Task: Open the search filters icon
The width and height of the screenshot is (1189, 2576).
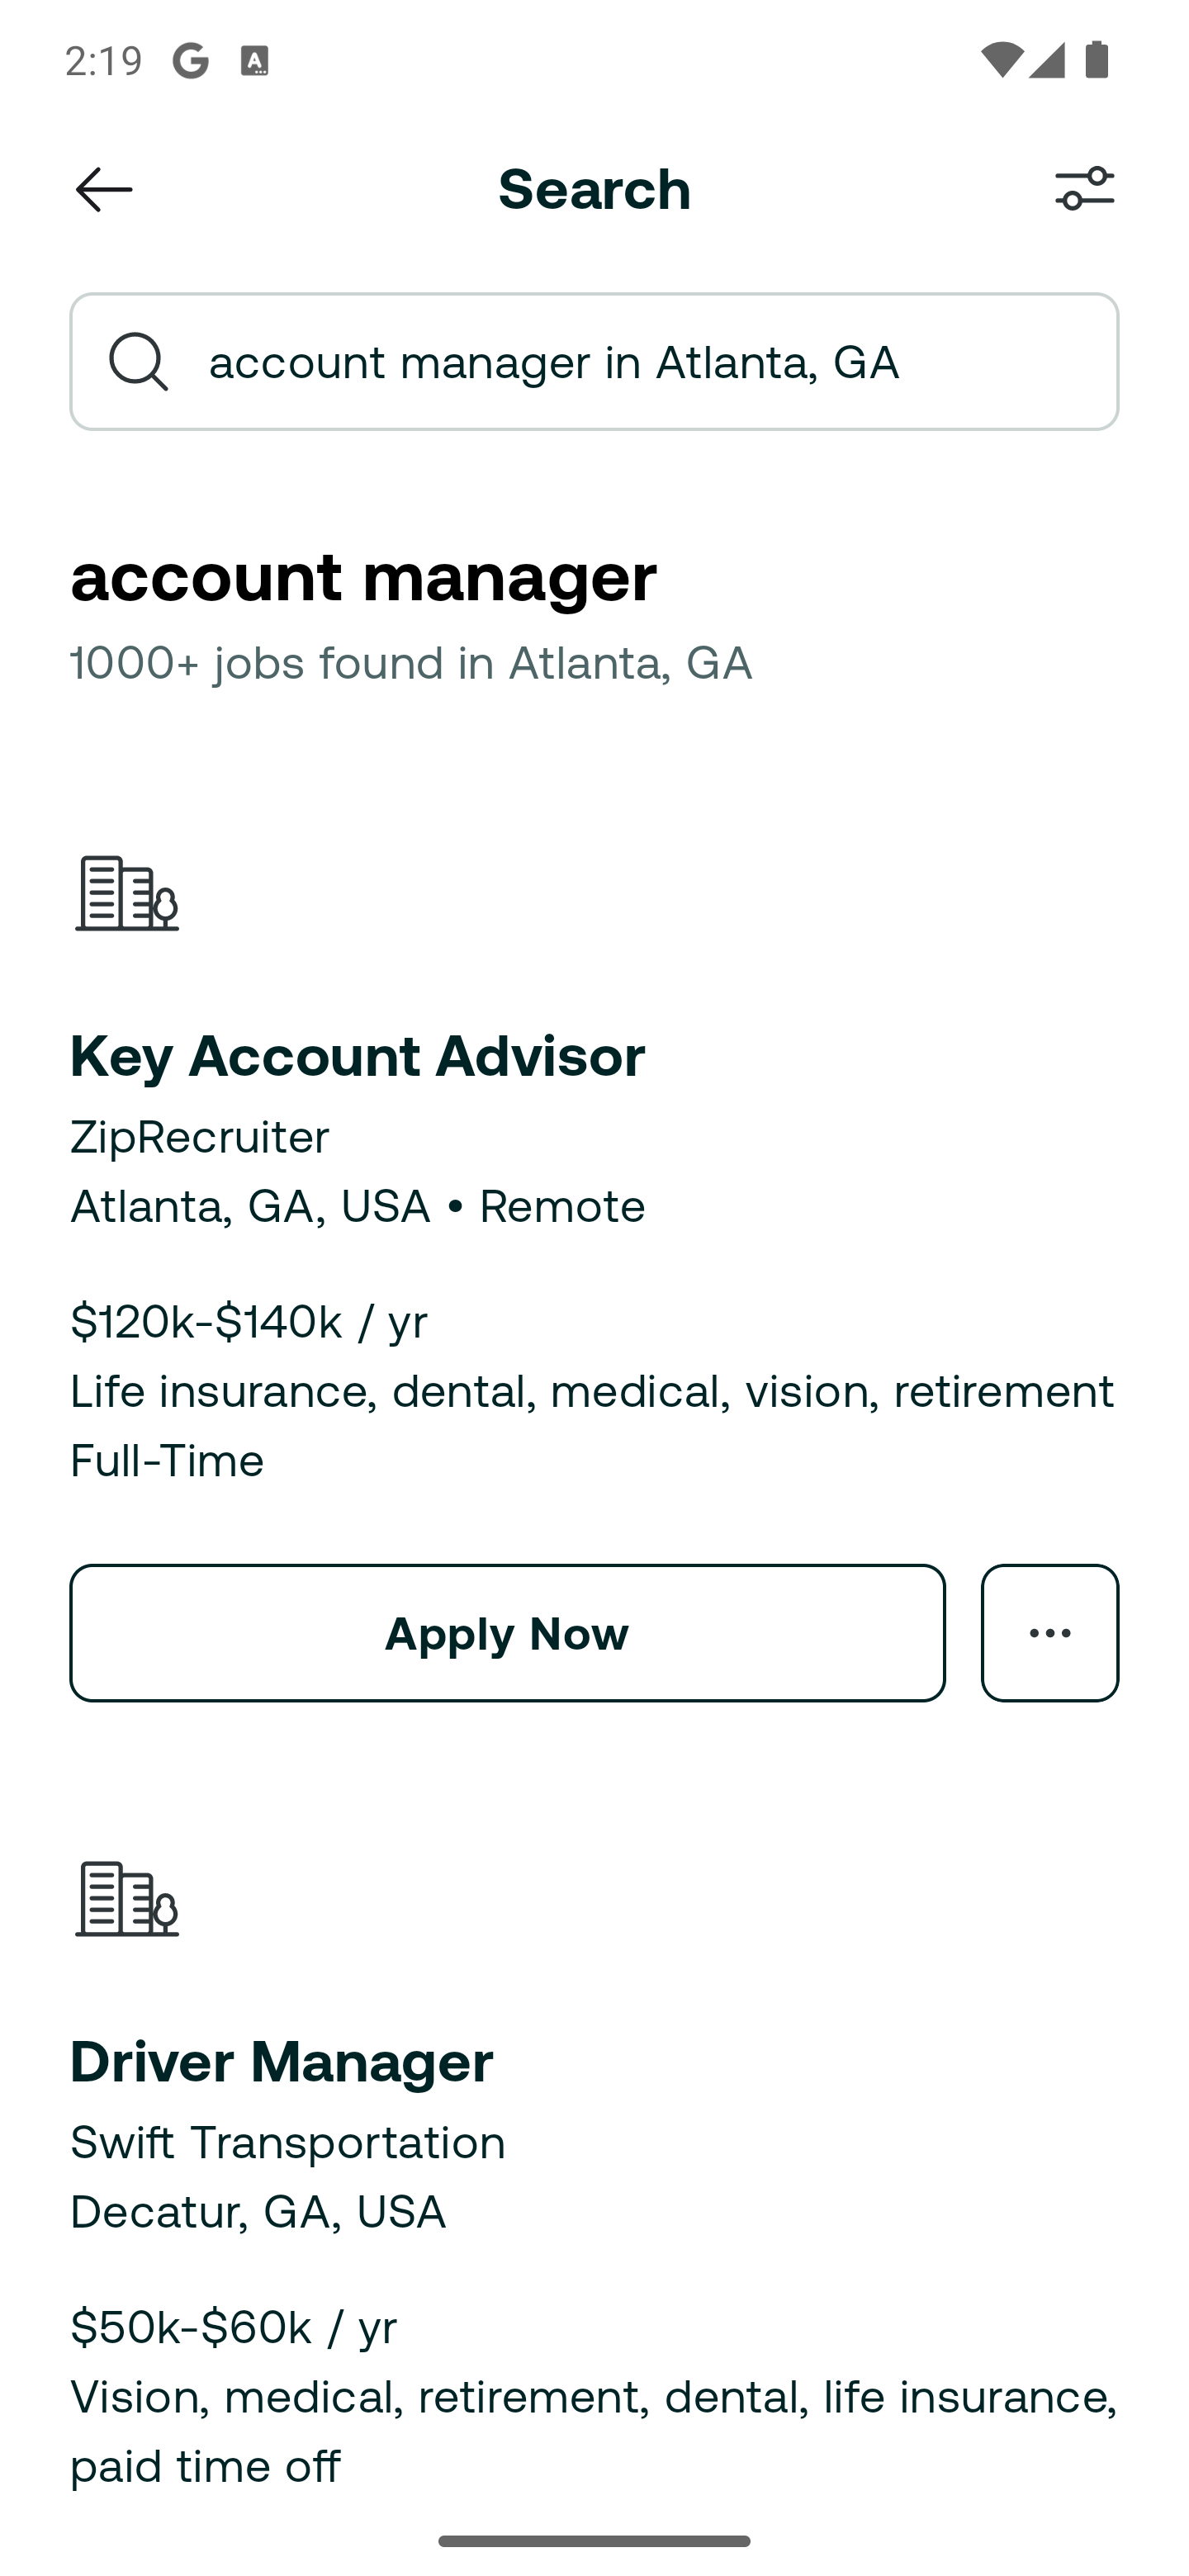Action: coord(1084,189)
